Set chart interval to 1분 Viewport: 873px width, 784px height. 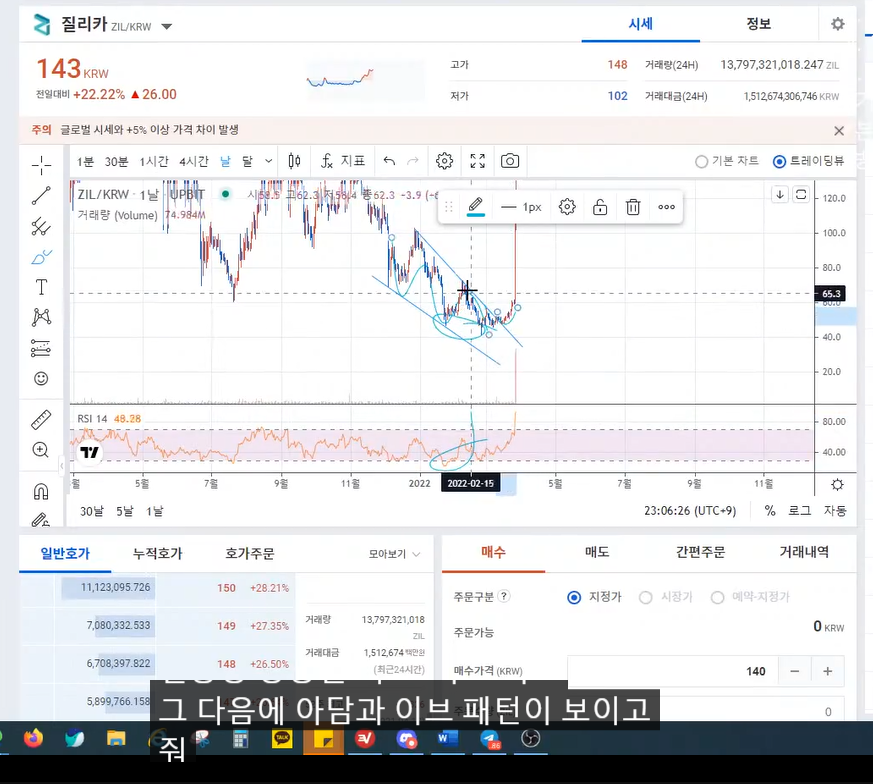tap(85, 161)
